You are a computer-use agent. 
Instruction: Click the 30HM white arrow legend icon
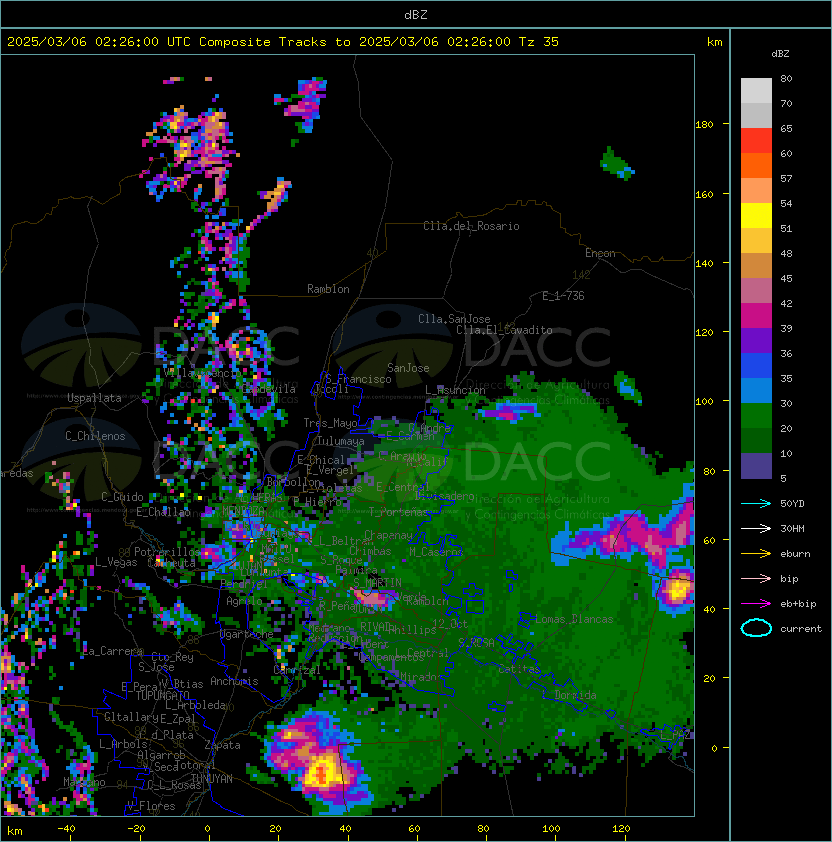756,528
